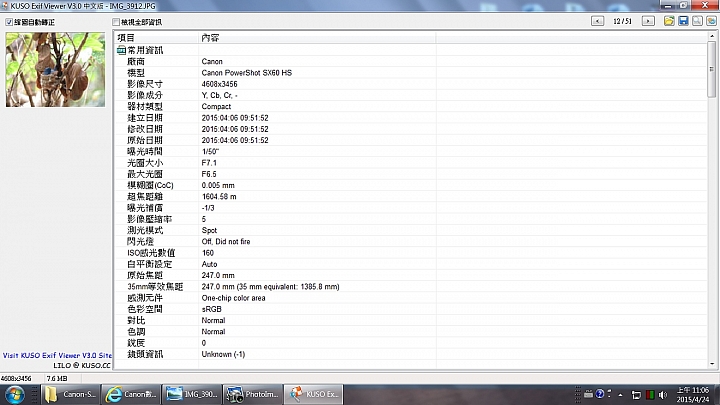720x405 pixels.
Task: Click the blue help question-mark tray icon
Action: (x=600, y=394)
